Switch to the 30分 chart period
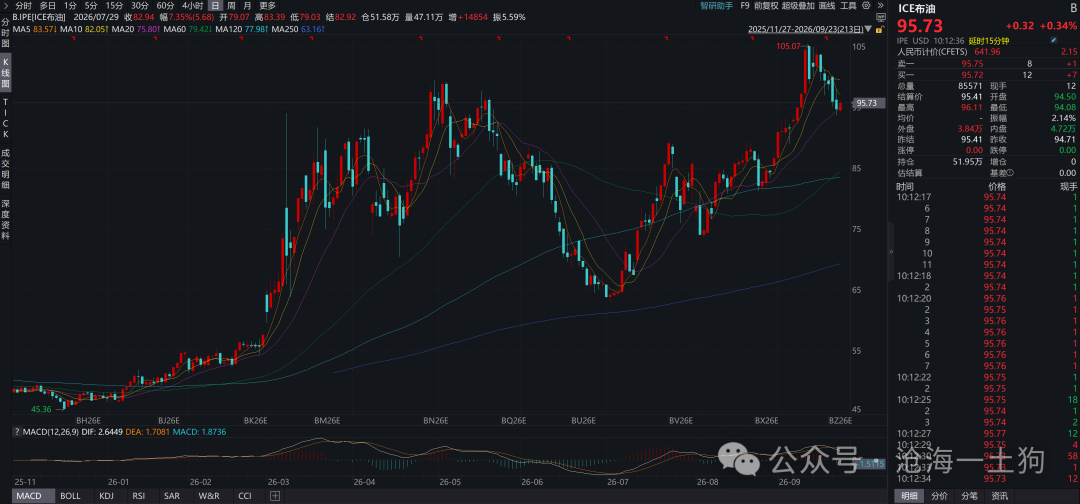 (x=140, y=5)
